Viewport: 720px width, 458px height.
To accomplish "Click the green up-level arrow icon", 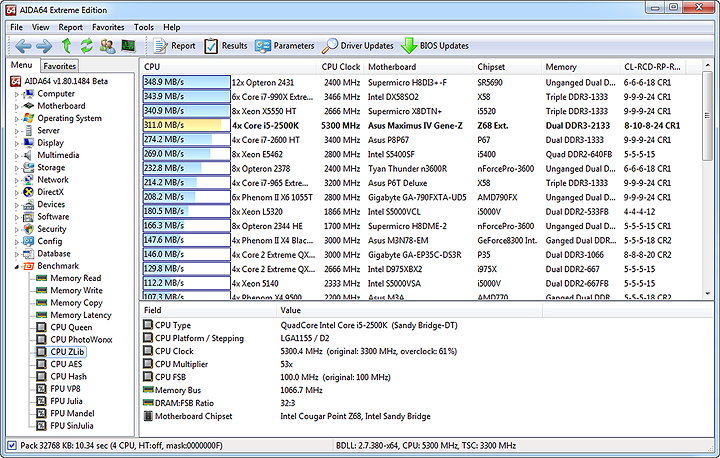I will 67,45.
